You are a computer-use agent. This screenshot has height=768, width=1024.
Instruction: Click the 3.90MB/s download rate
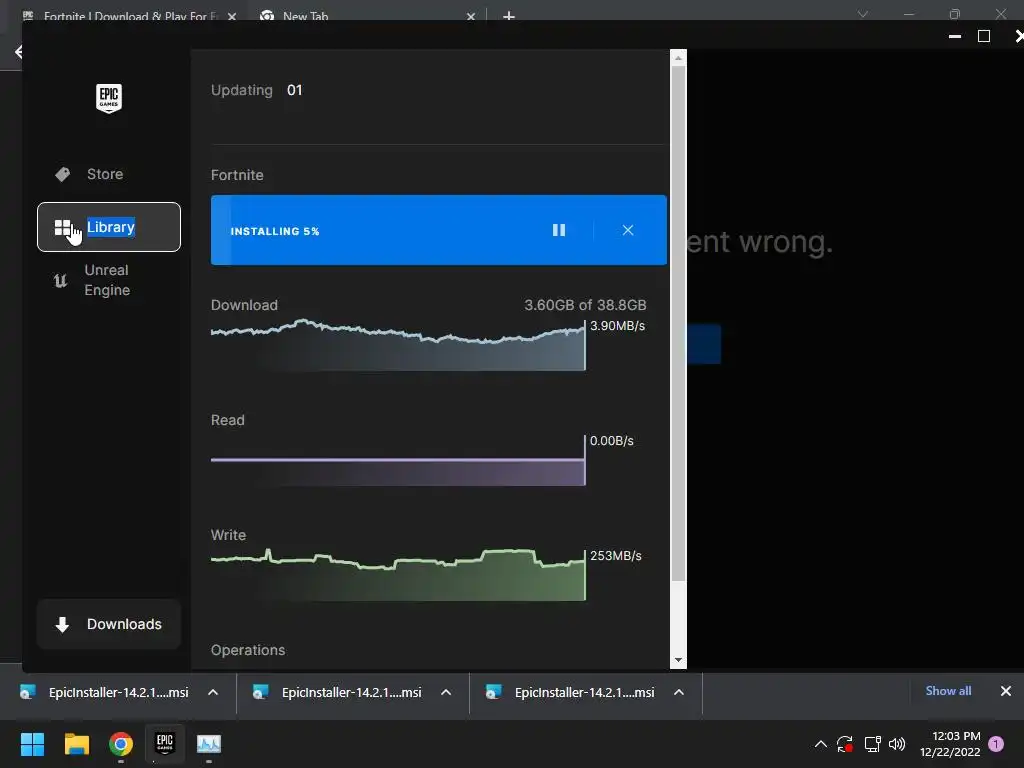[x=617, y=326]
